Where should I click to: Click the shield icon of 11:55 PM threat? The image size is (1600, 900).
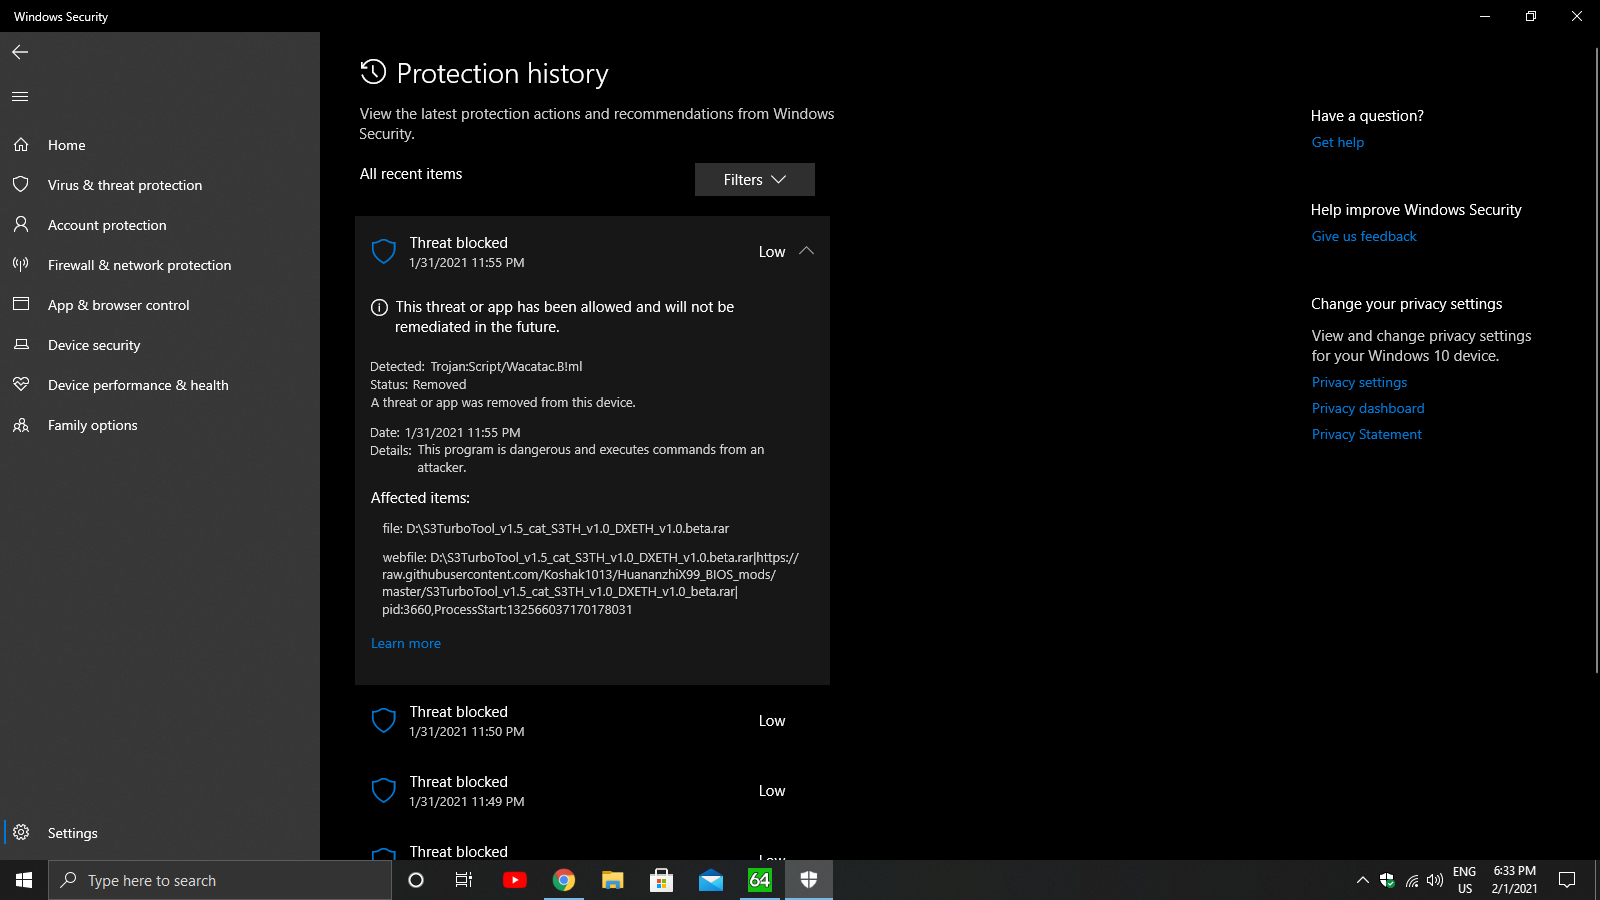click(384, 251)
